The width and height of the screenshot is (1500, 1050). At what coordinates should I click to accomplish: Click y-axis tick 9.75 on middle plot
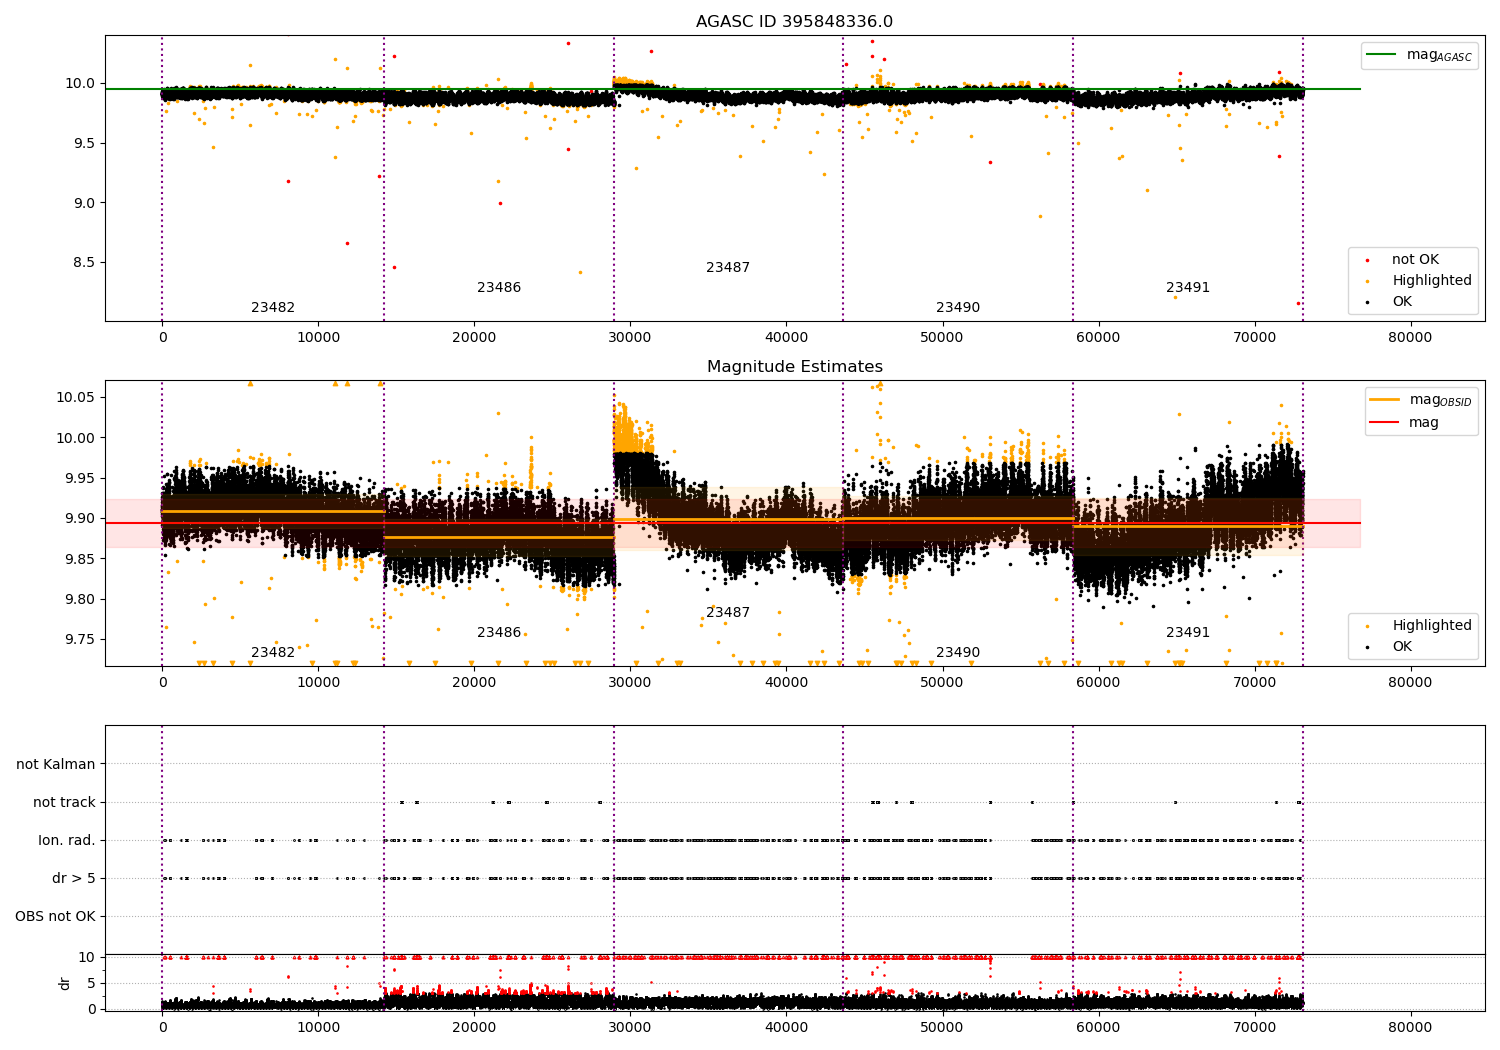pos(80,640)
